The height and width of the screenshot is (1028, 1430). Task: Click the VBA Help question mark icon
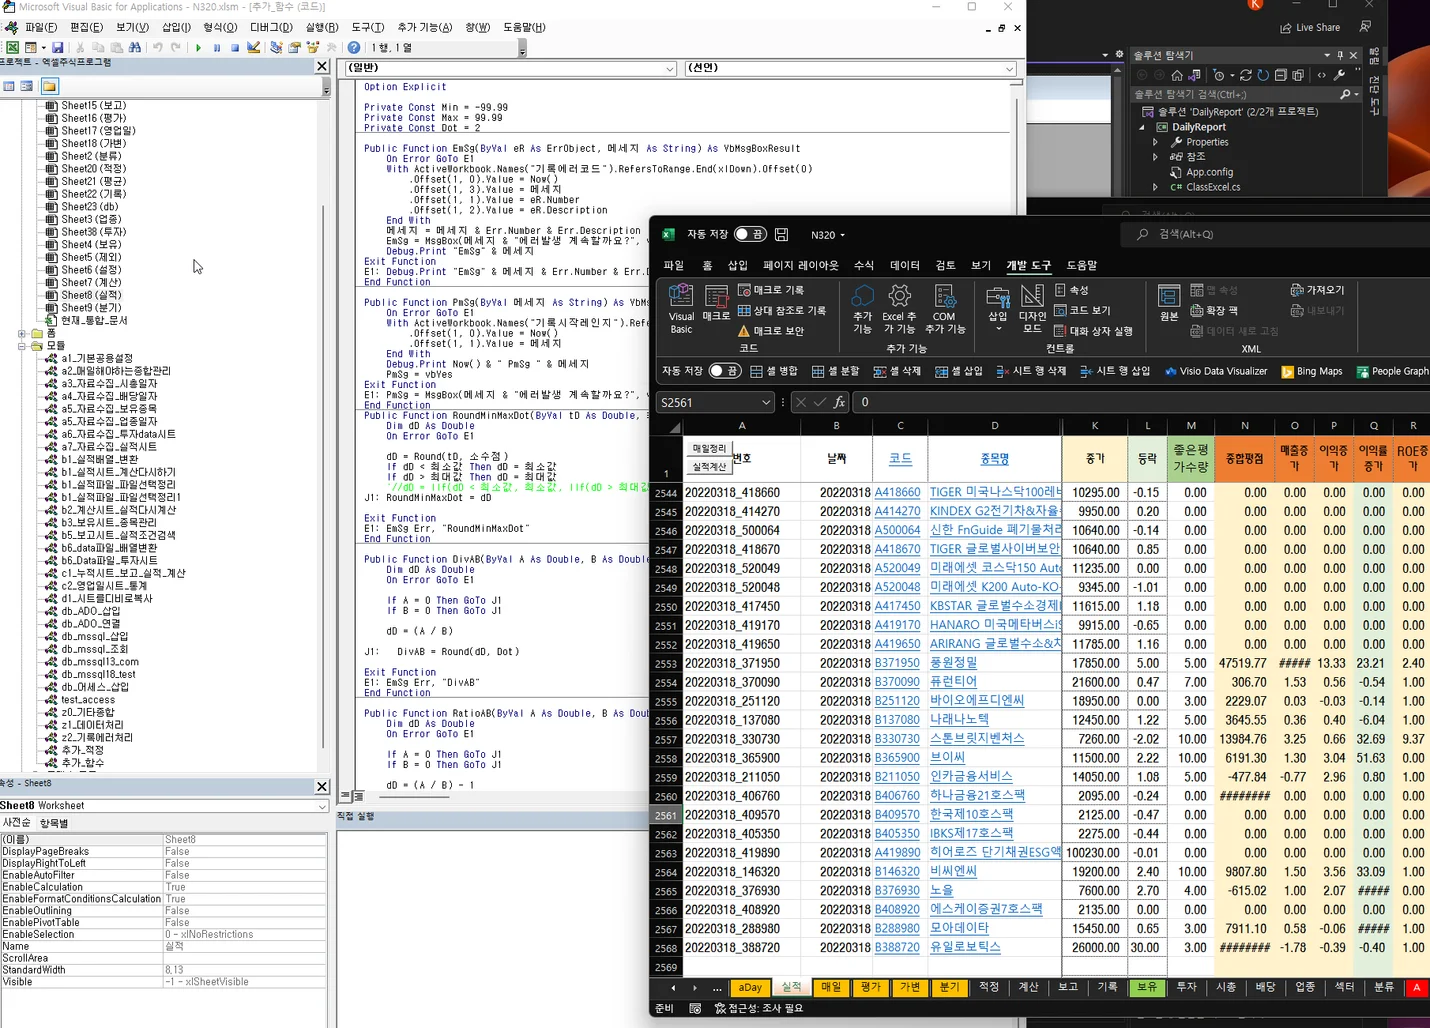click(354, 47)
